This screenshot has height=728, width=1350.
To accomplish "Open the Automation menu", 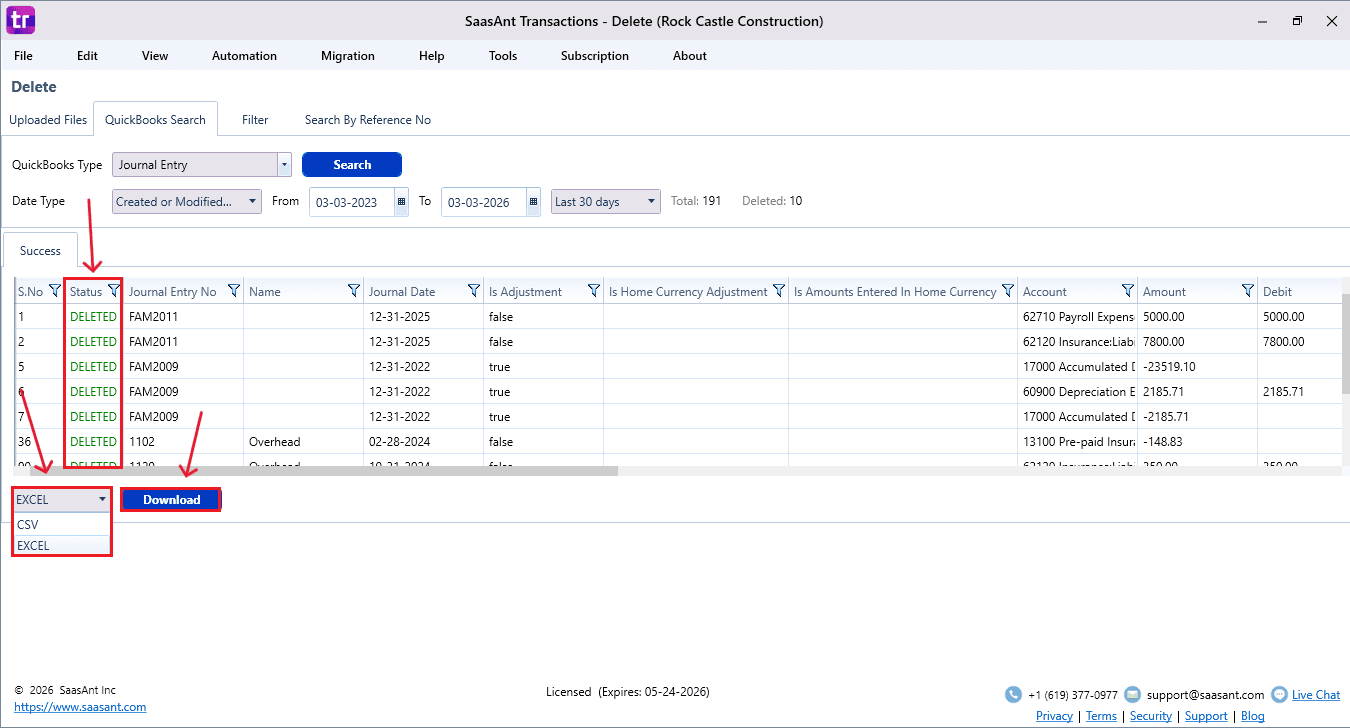I will pos(244,56).
